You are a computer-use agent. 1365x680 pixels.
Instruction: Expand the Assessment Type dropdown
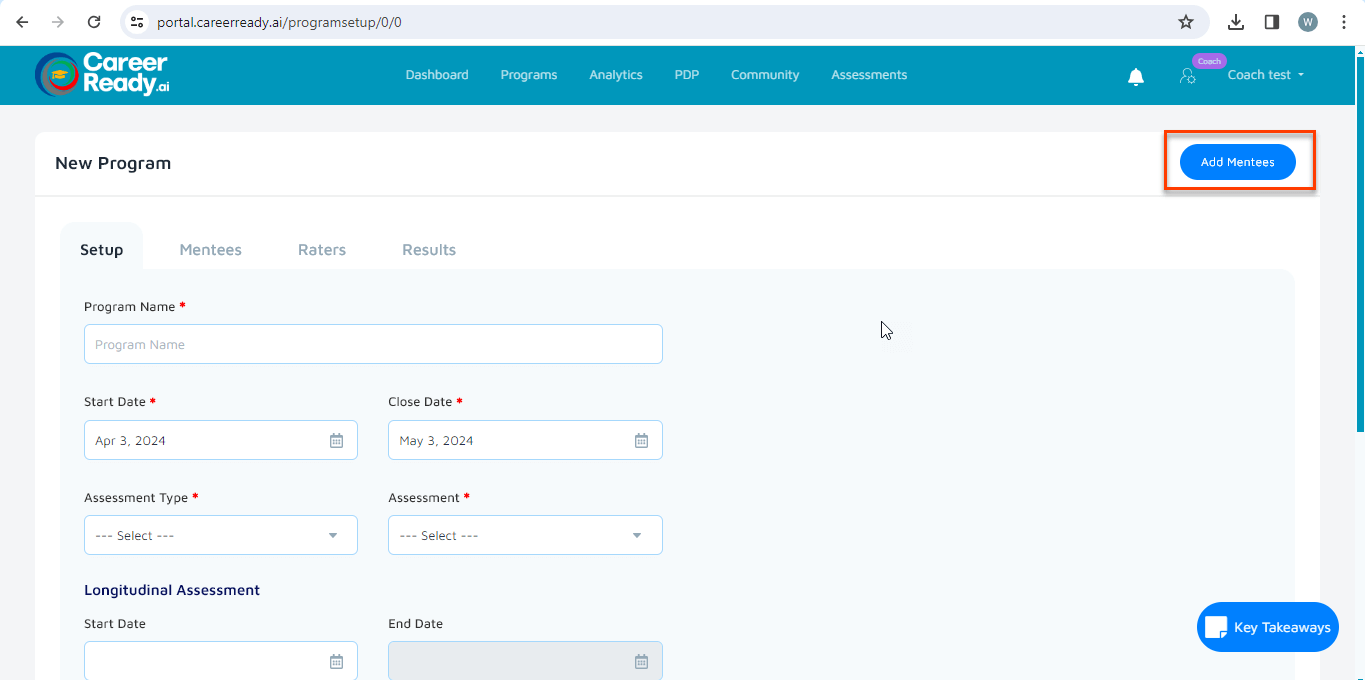coord(221,536)
